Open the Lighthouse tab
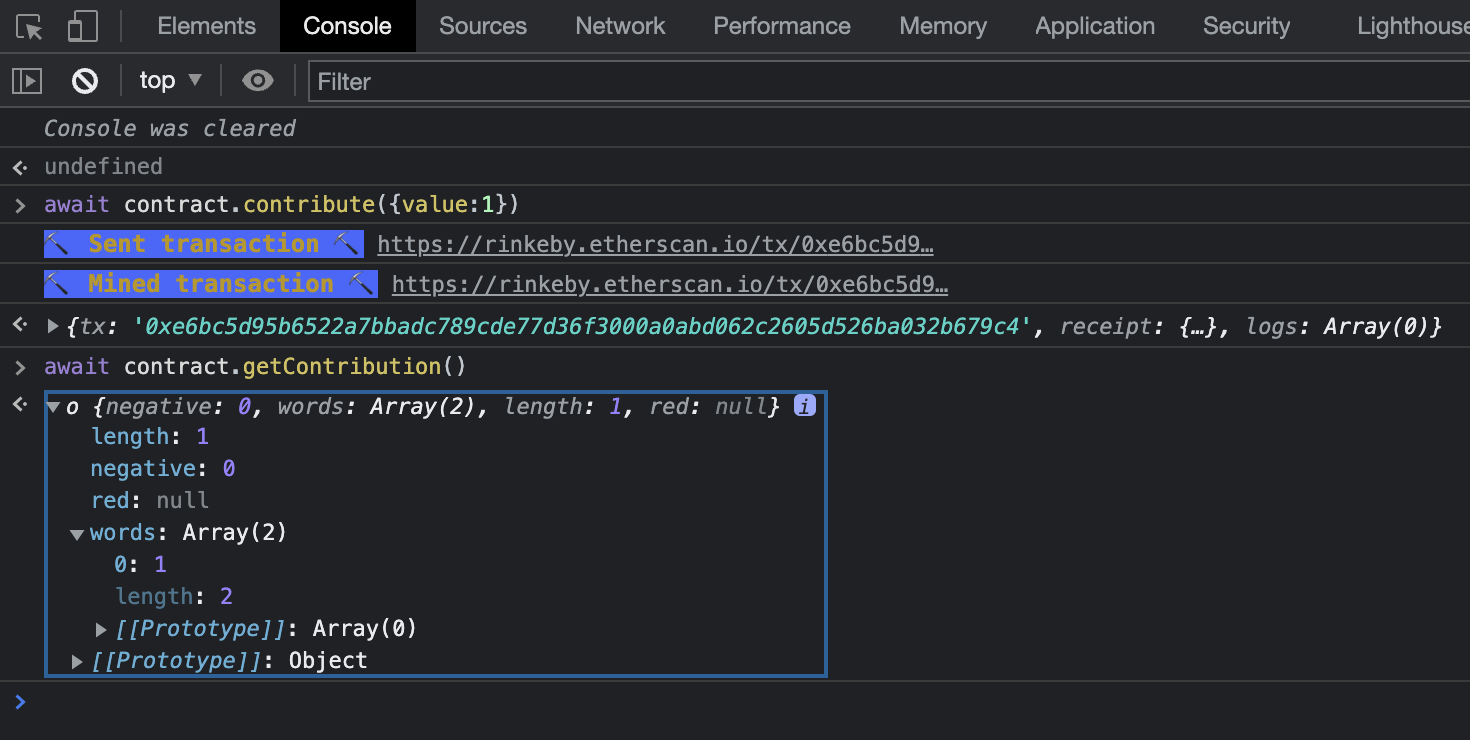This screenshot has width=1470, height=740. 1412,26
